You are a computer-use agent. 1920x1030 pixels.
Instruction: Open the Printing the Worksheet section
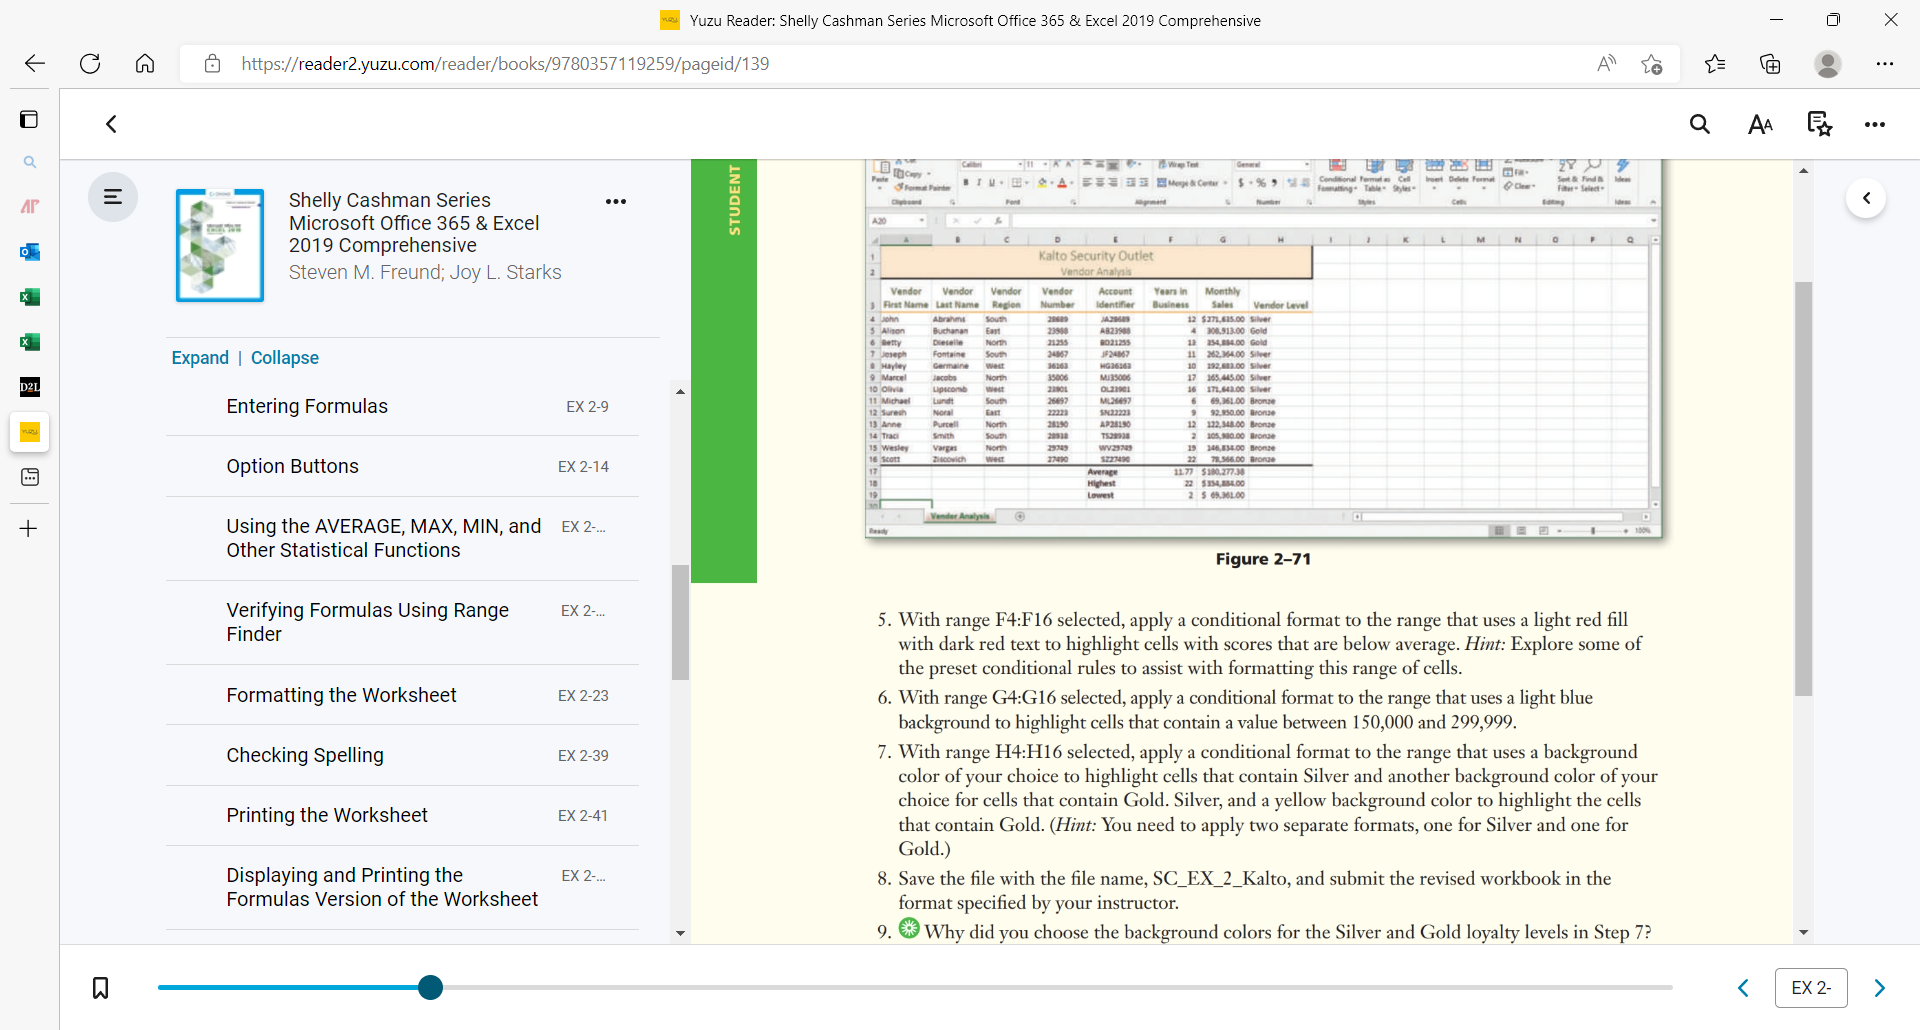(x=402, y=815)
